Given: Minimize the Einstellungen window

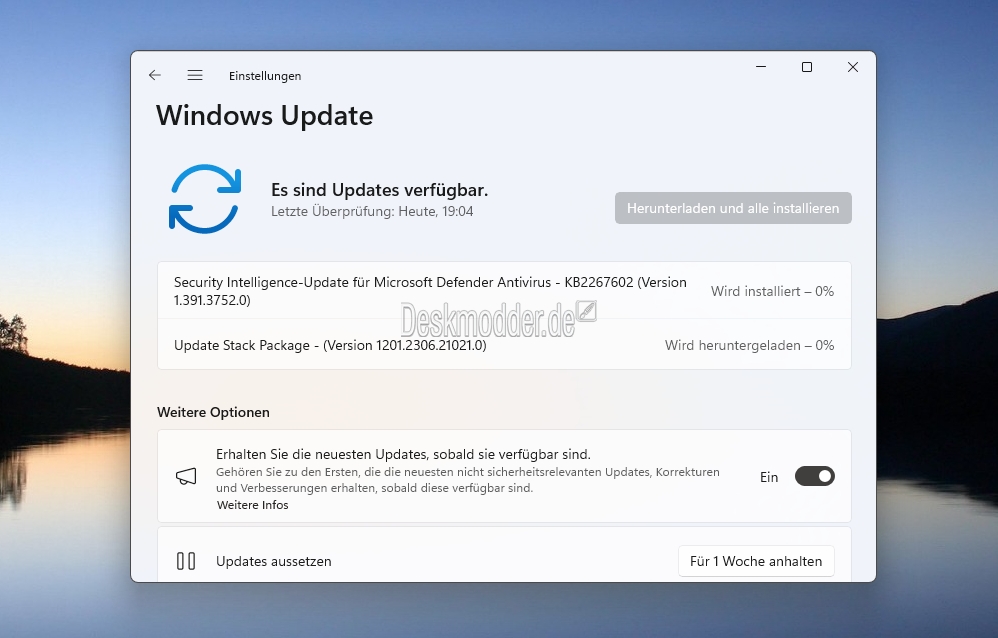Looking at the screenshot, I should 761,67.
